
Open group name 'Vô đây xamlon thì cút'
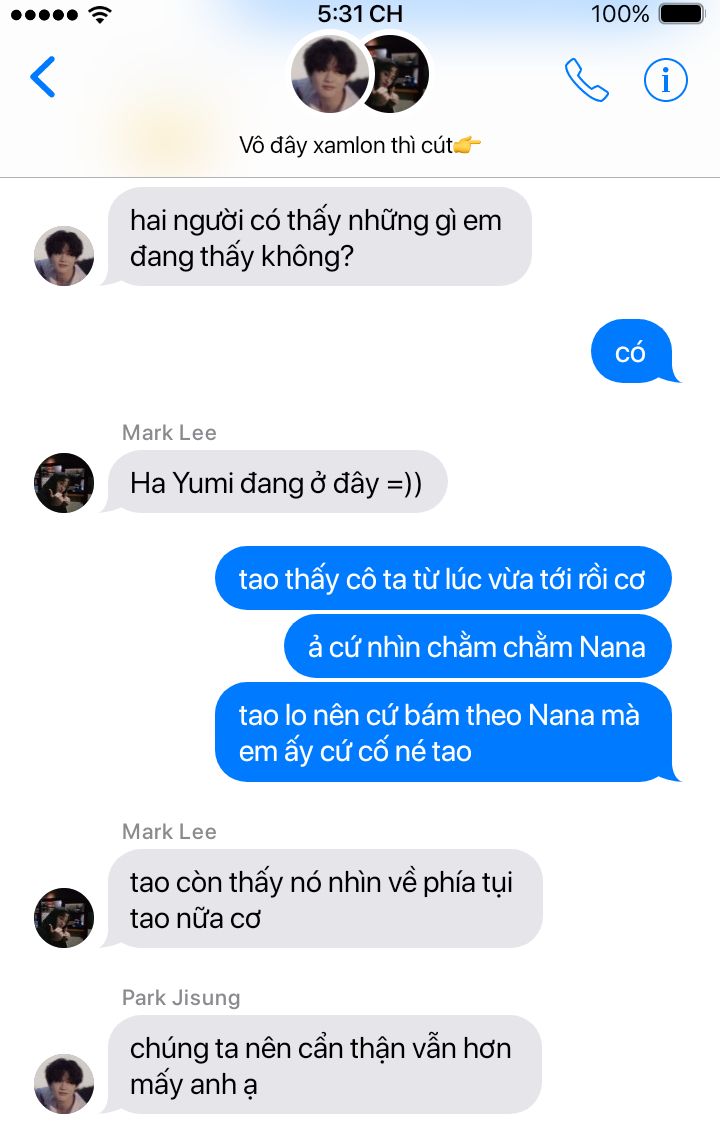point(360,145)
